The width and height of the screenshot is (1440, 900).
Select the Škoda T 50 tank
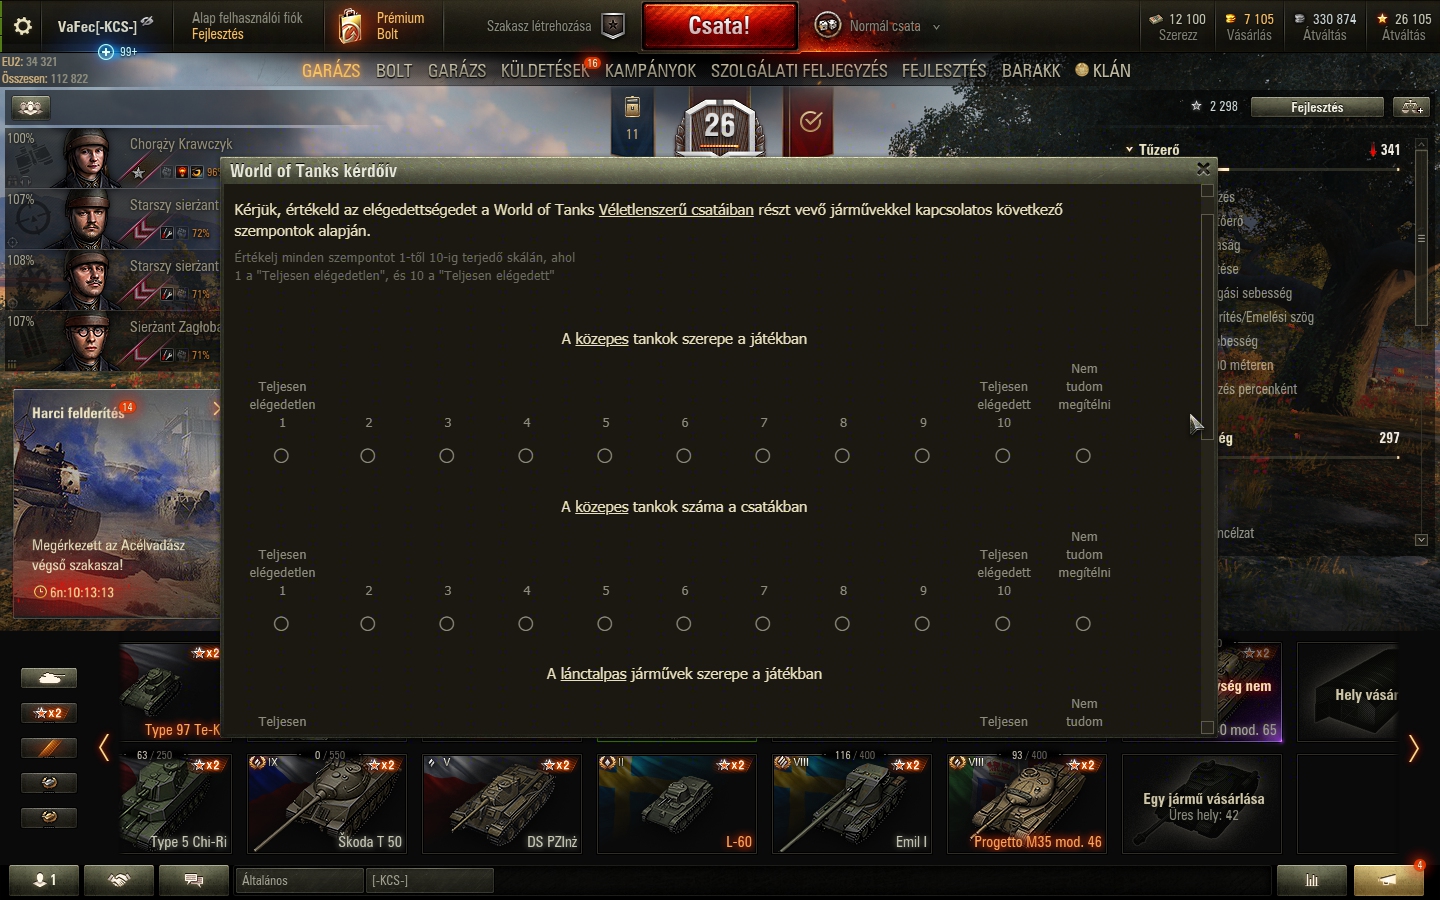click(326, 803)
